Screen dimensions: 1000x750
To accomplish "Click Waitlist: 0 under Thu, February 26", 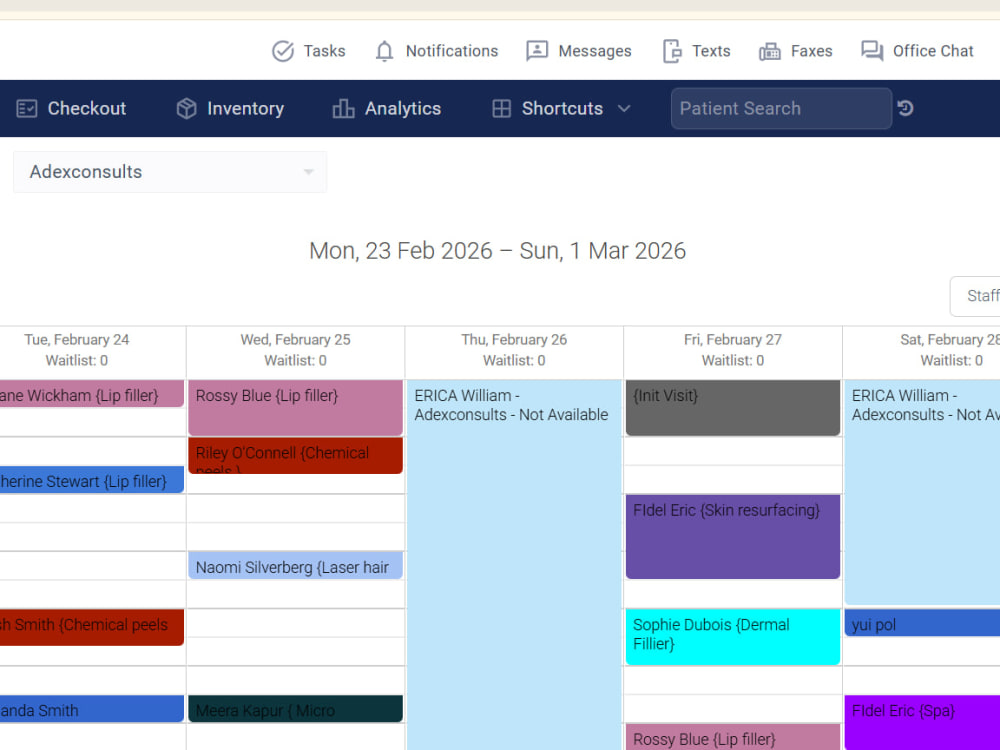I will coord(514,361).
